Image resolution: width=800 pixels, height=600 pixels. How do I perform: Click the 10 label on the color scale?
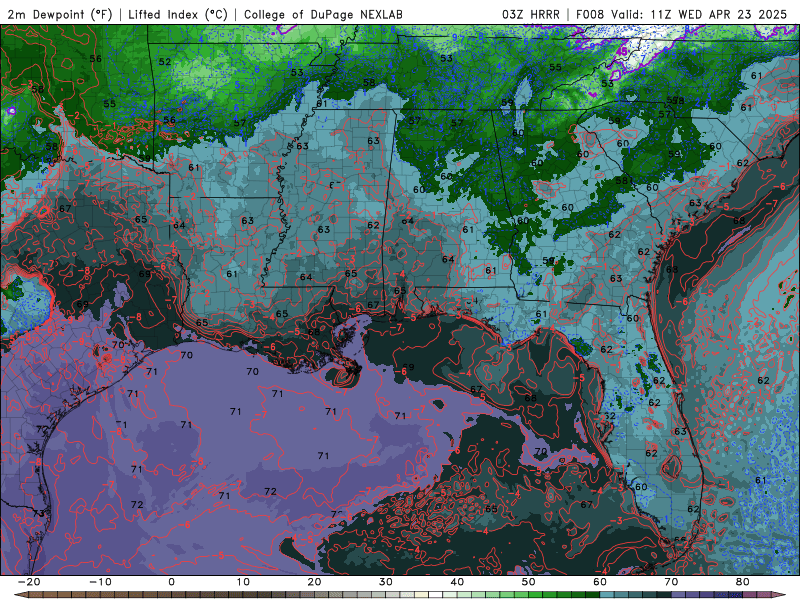pyautogui.click(x=243, y=582)
